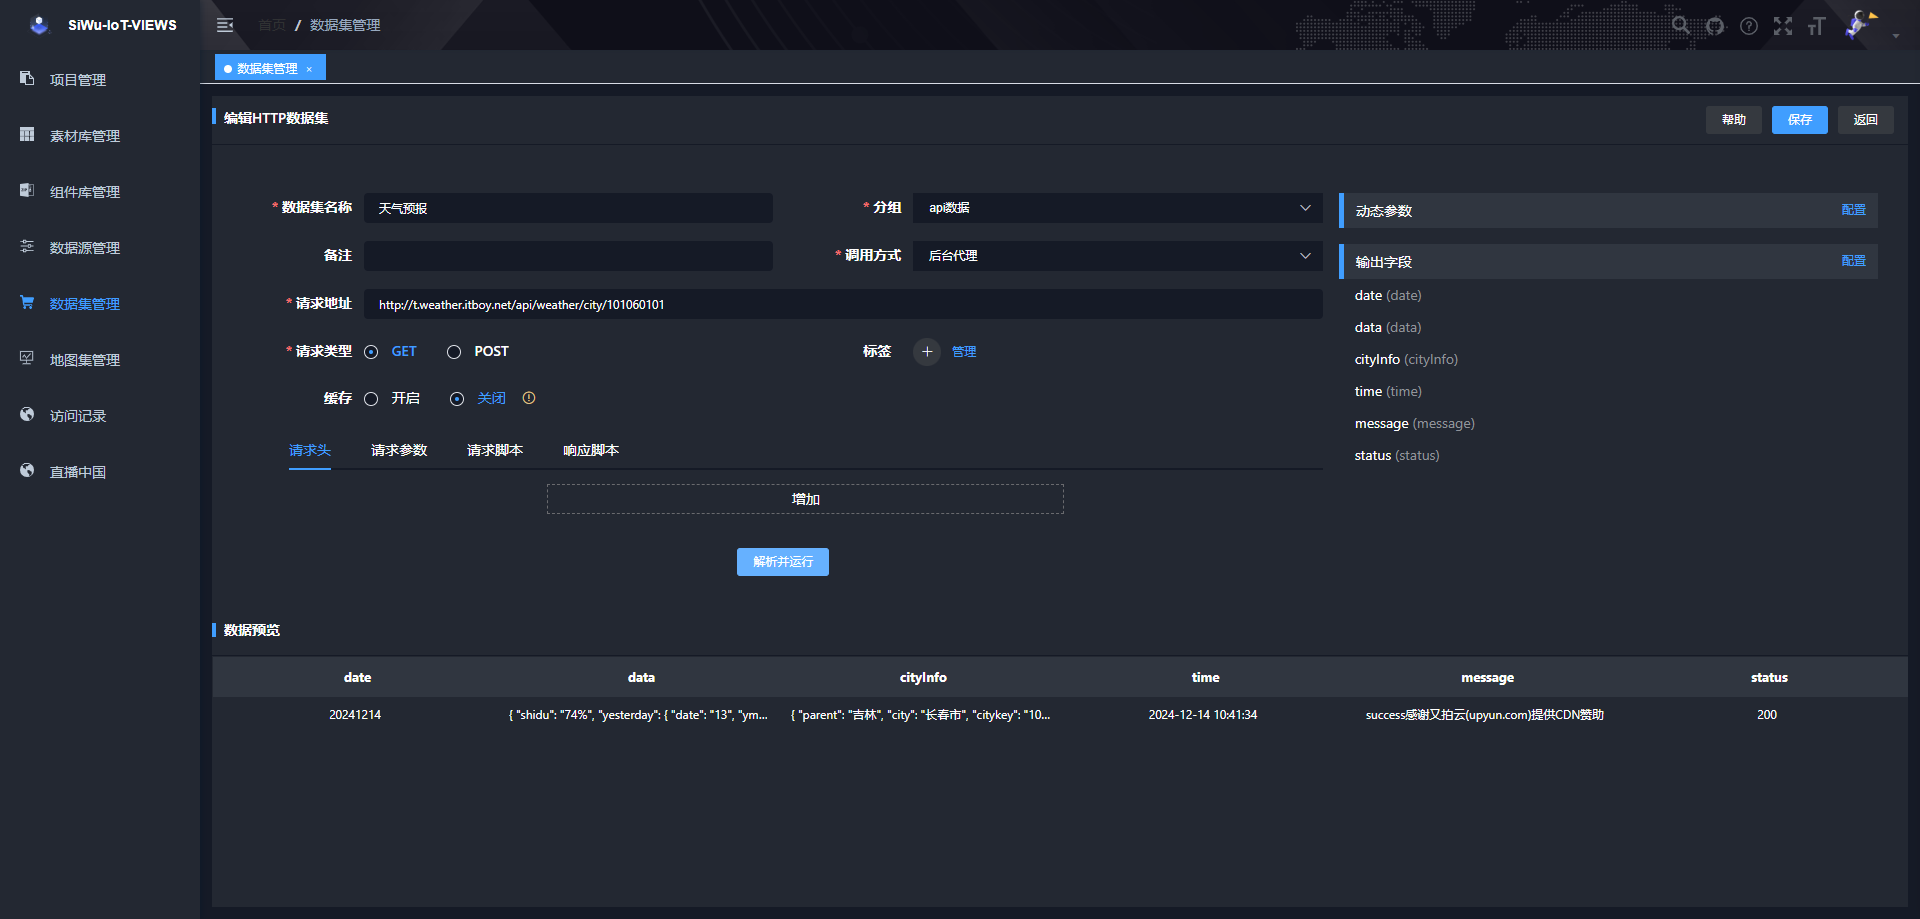
Task: Click the blue 保存 button
Action: coord(1799,120)
